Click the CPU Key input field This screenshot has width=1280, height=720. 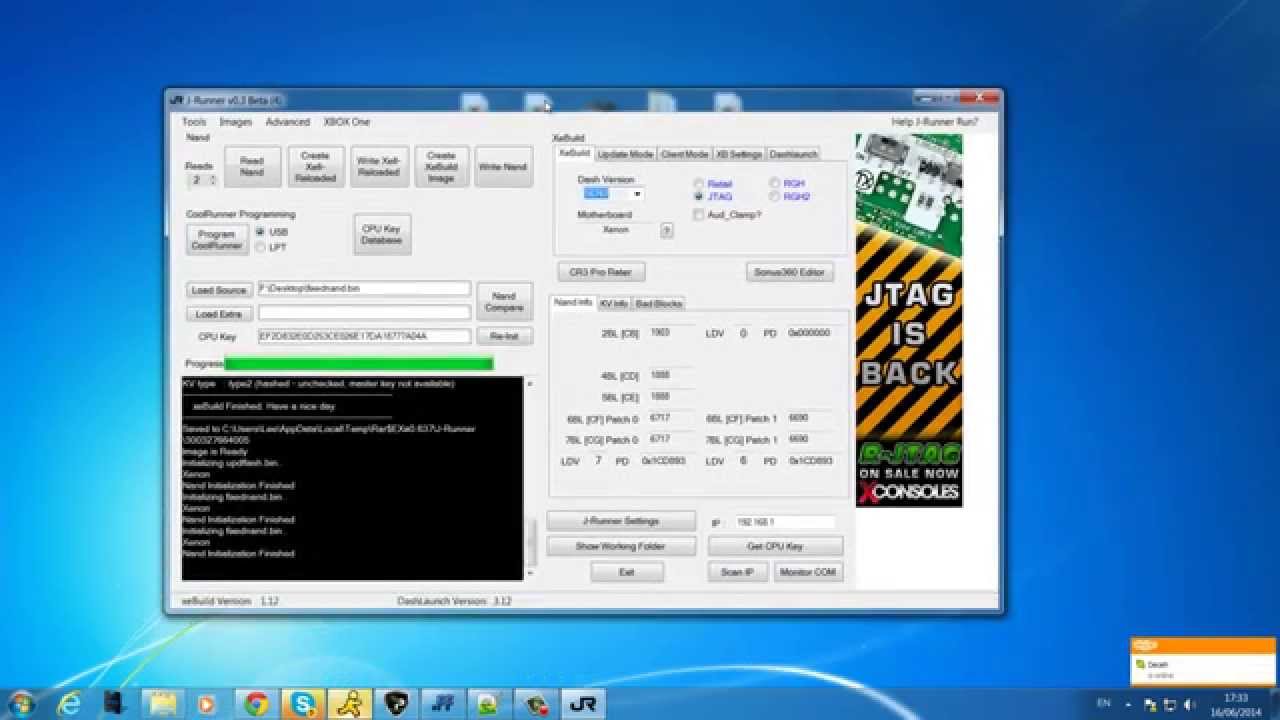point(364,336)
